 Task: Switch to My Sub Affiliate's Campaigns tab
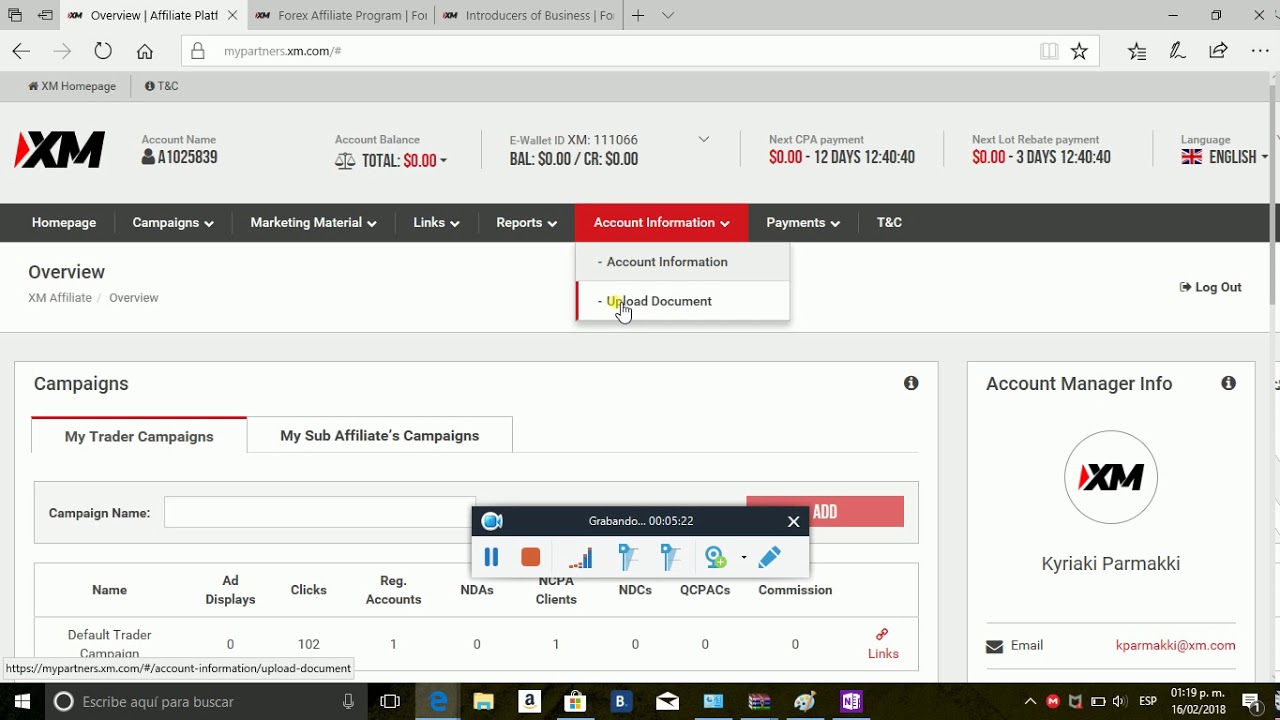[x=380, y=435]
